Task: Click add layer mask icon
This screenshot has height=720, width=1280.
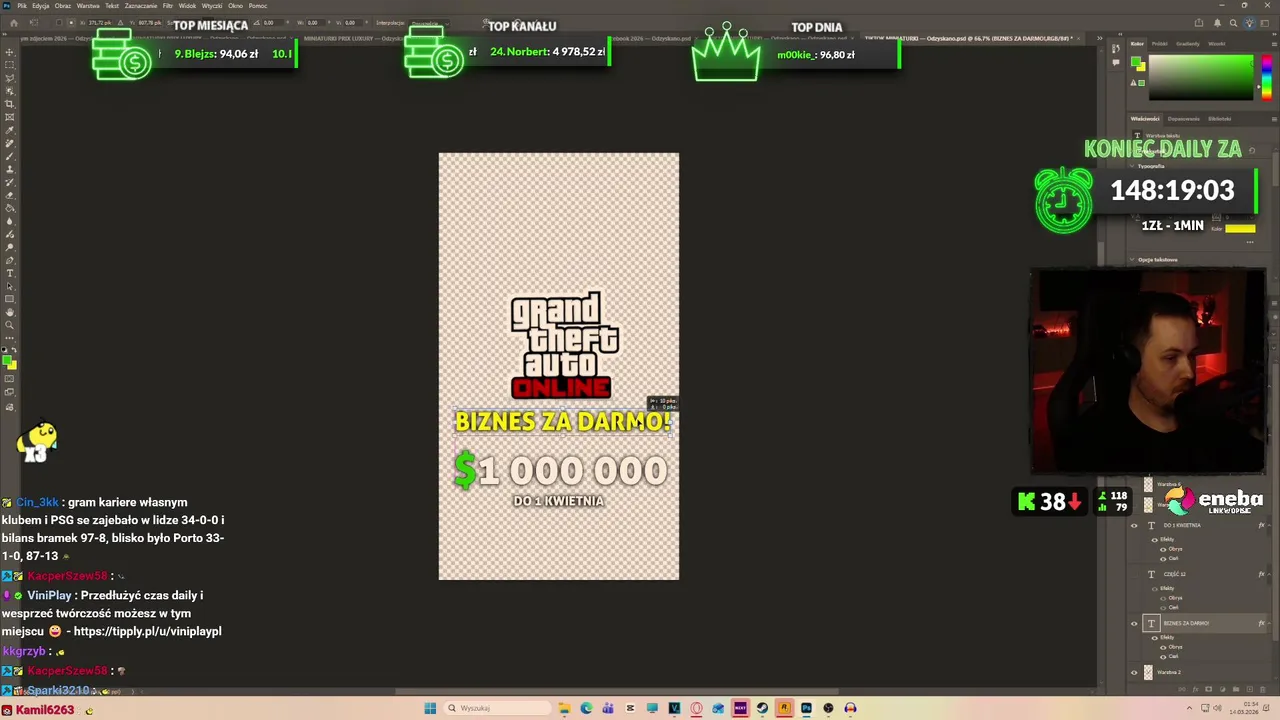Action: (1208, 689)
